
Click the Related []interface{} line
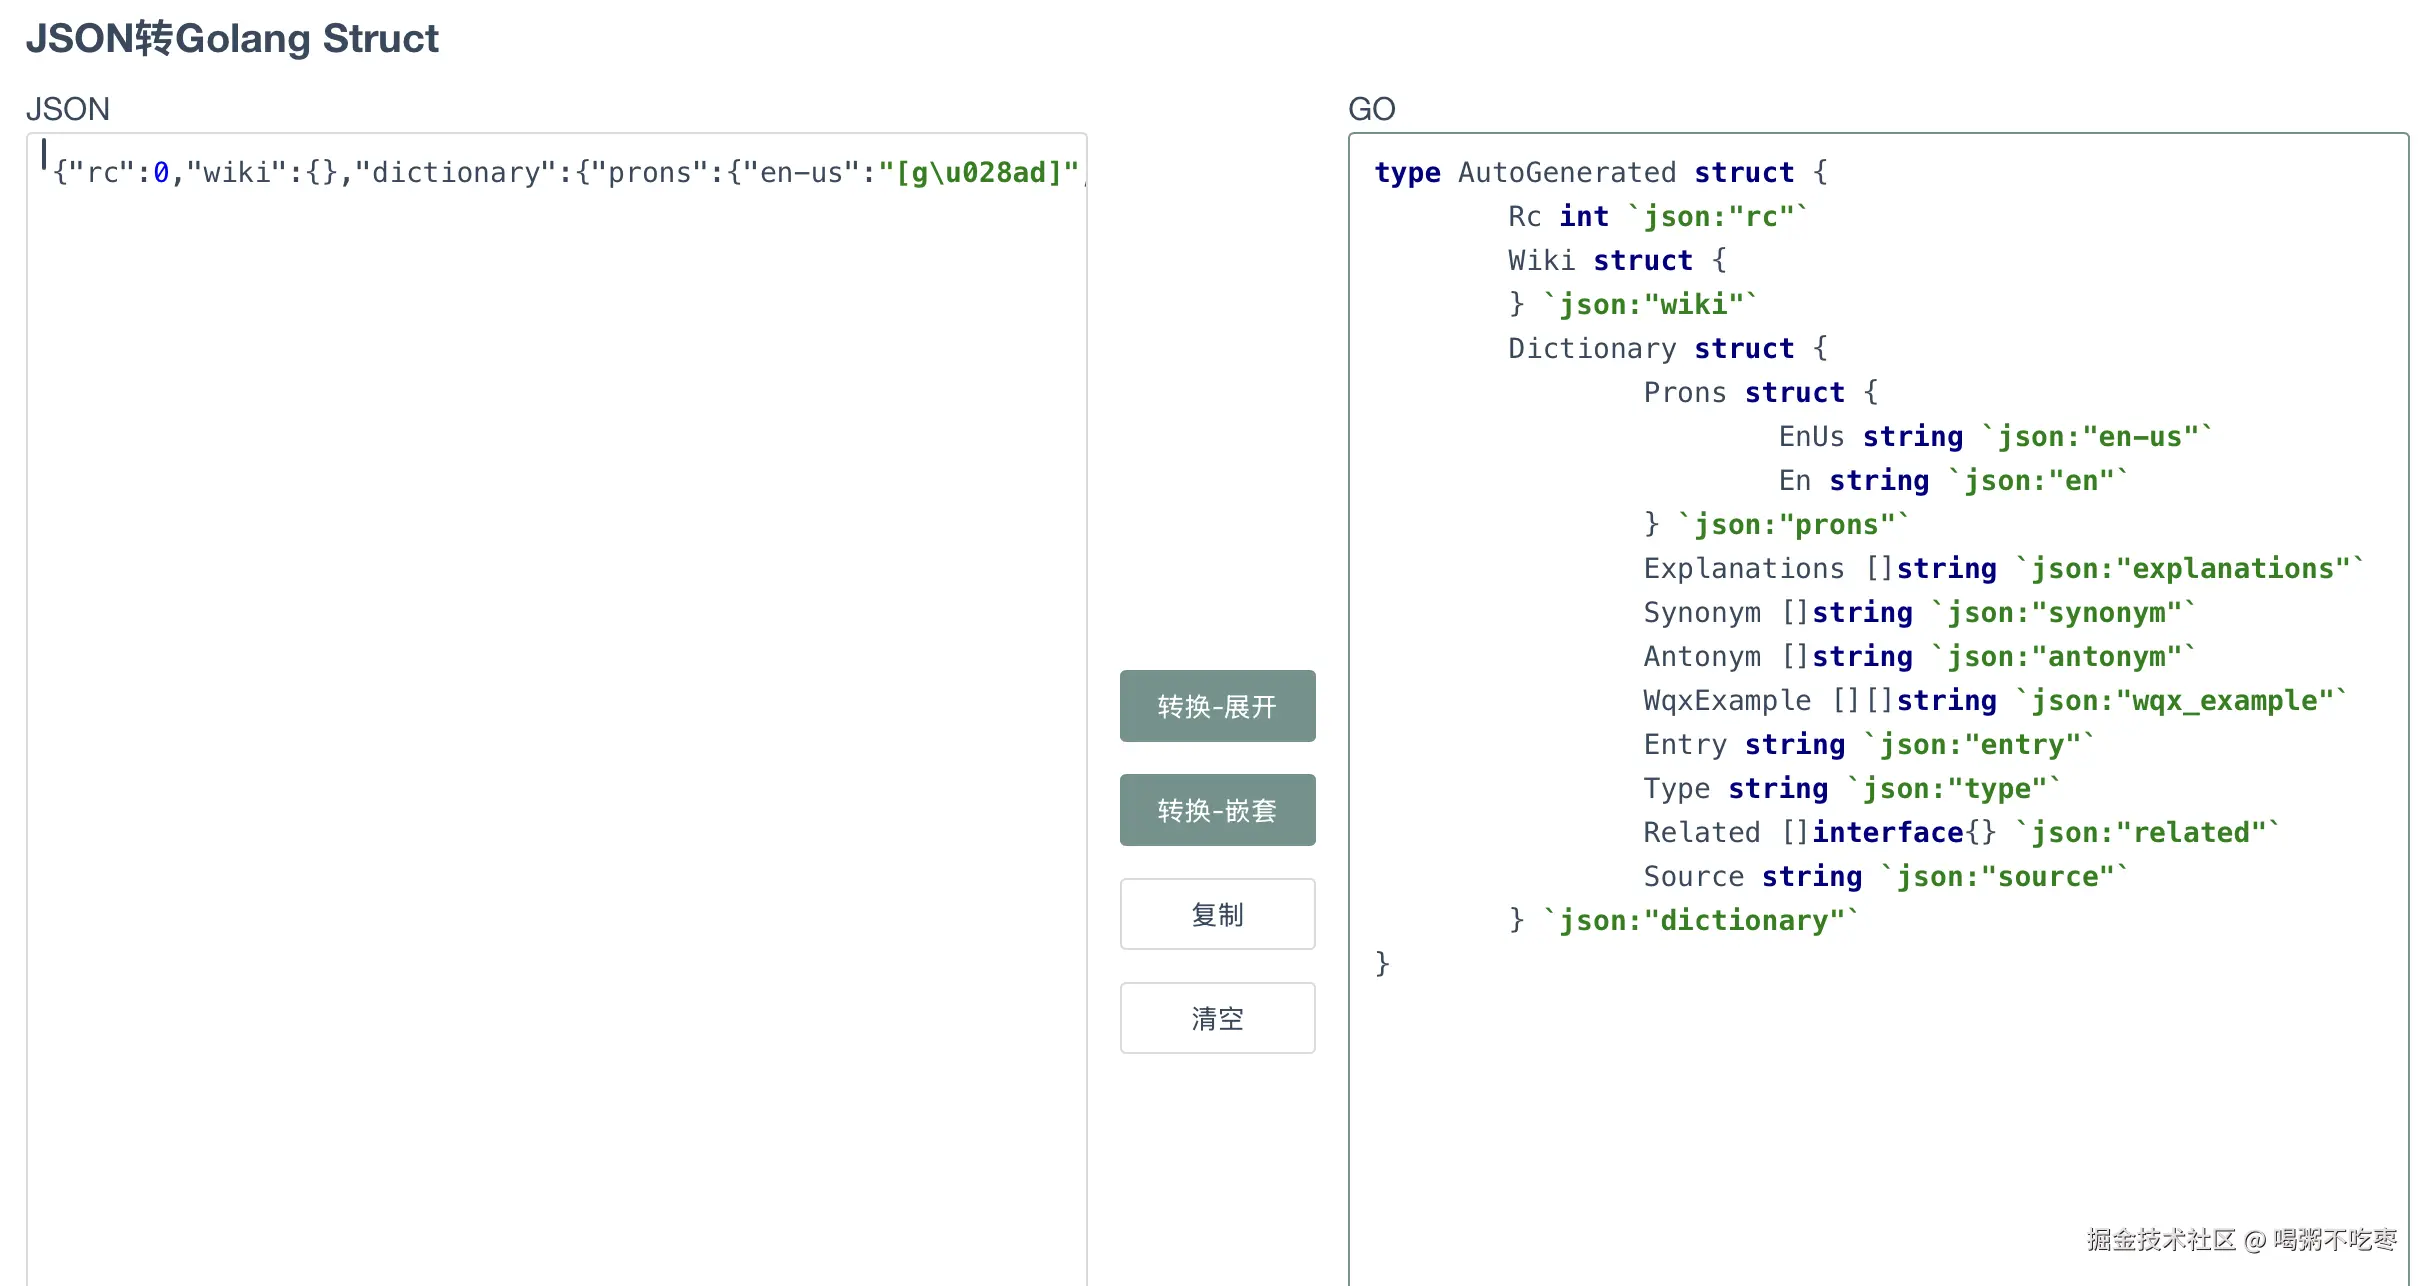pos(1960,833)
